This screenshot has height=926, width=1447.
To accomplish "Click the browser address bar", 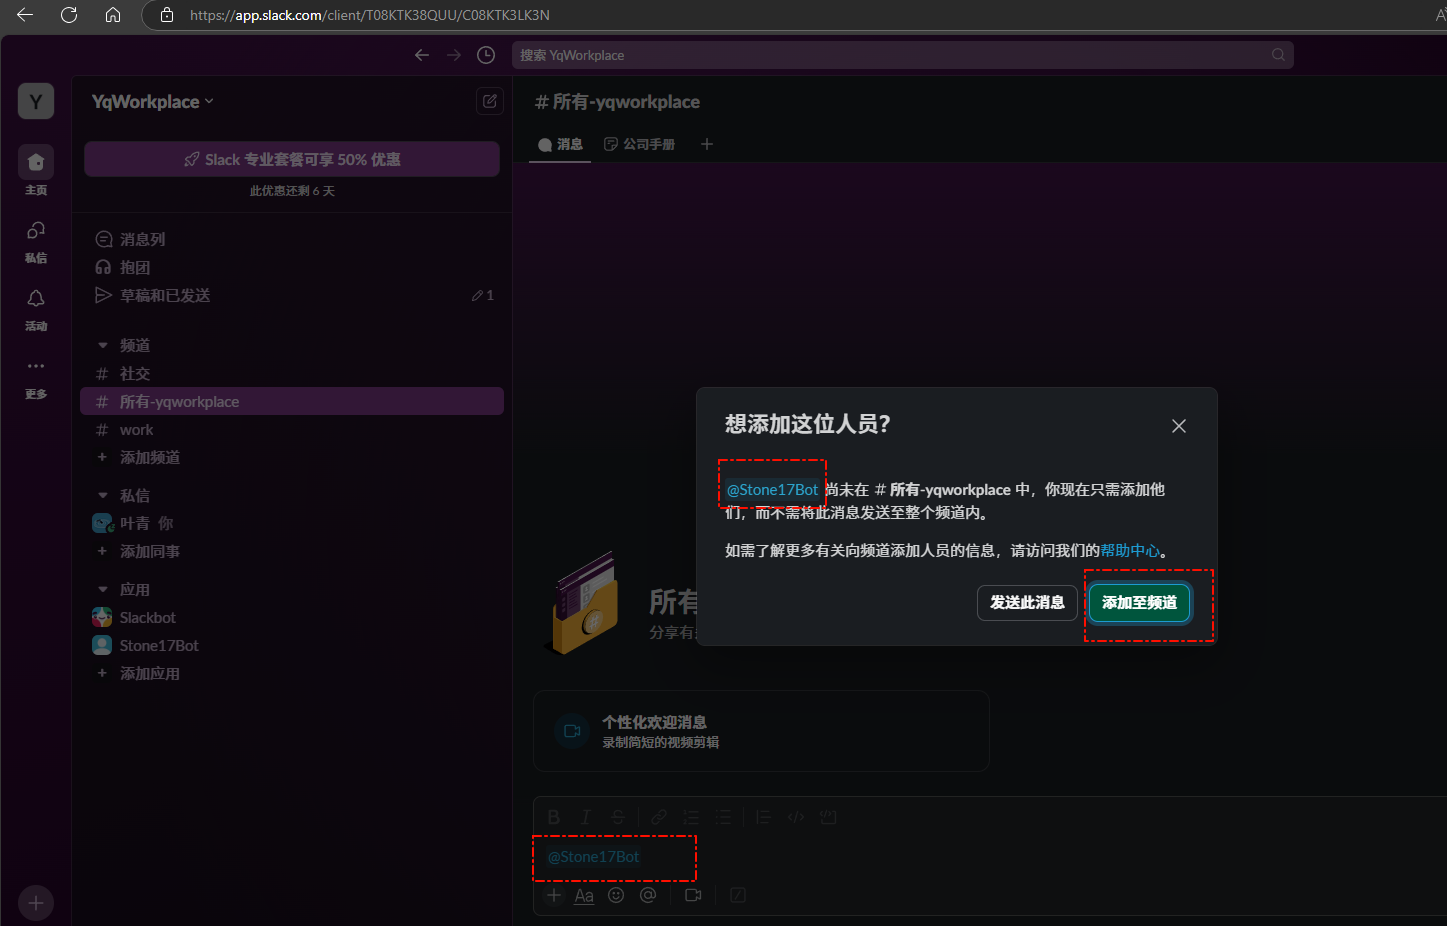I will point(790,15).
